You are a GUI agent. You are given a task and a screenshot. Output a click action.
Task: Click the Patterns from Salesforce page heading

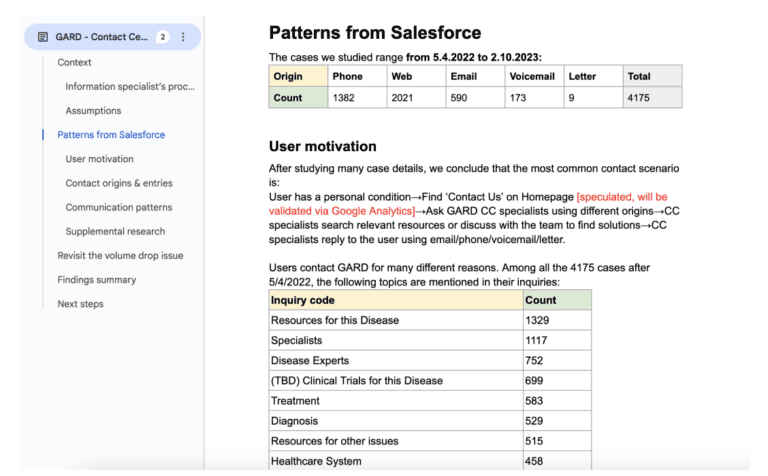[375, 33]
